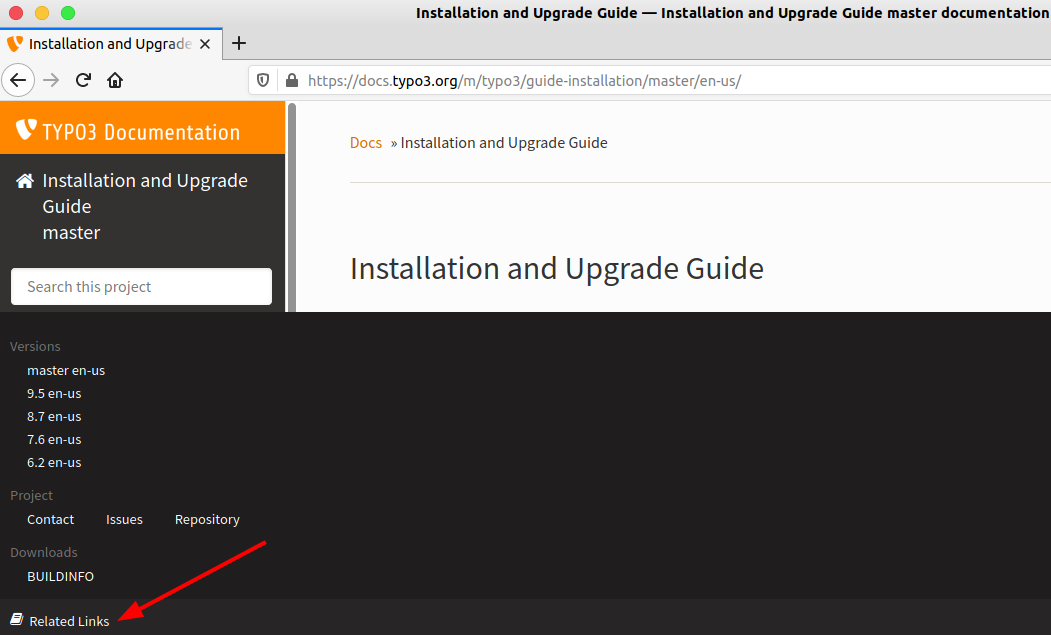Image resolution: width=1051 pixels, height=635 pixels.
Task: Click the BUILDINFO download link
Action: [60, 576]
